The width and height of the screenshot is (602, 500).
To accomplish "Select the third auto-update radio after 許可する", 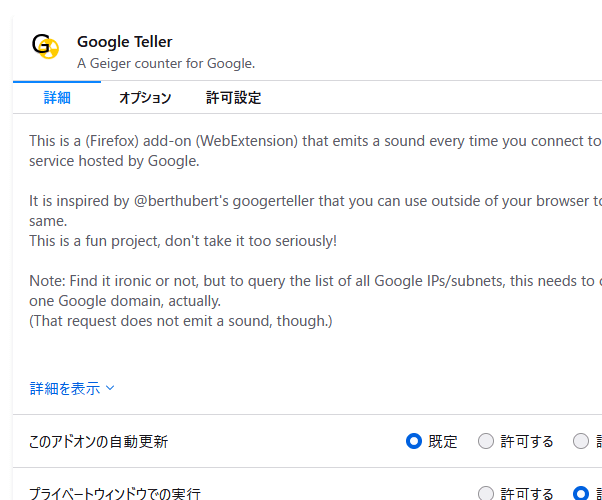I will 581,441.
